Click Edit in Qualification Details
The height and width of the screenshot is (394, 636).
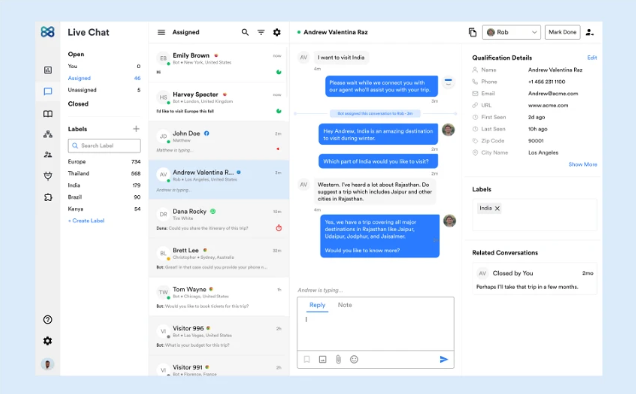coord(592,58)
